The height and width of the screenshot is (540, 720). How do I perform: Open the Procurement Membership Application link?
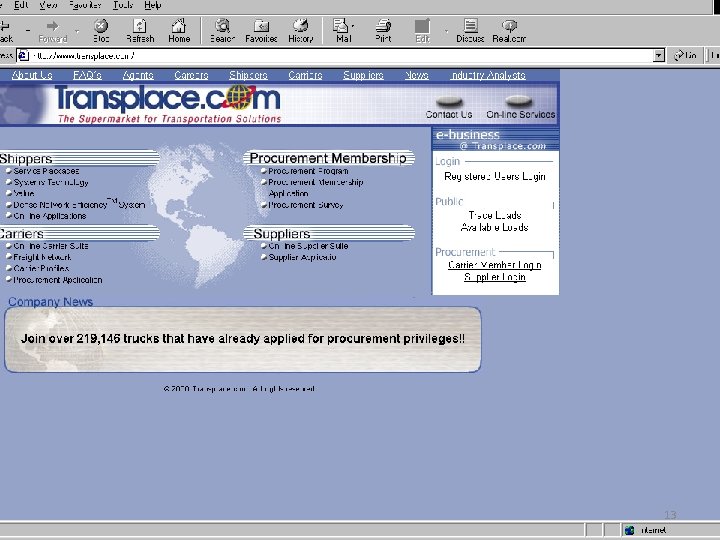tap(315, 188)
